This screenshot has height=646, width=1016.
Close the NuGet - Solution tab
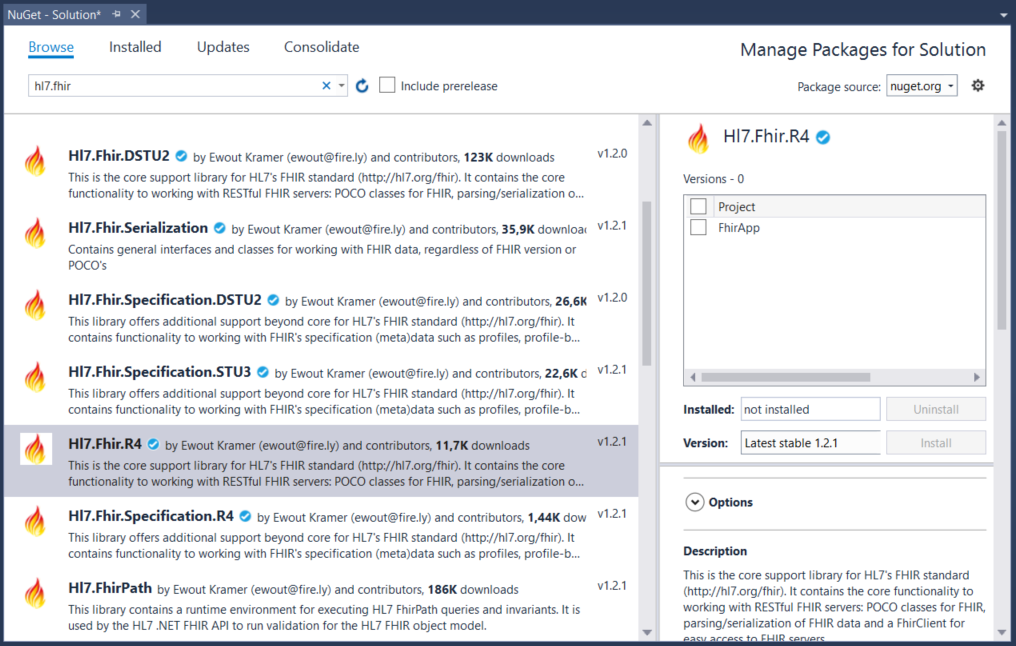pyautogui.click(x=135, y=14)
